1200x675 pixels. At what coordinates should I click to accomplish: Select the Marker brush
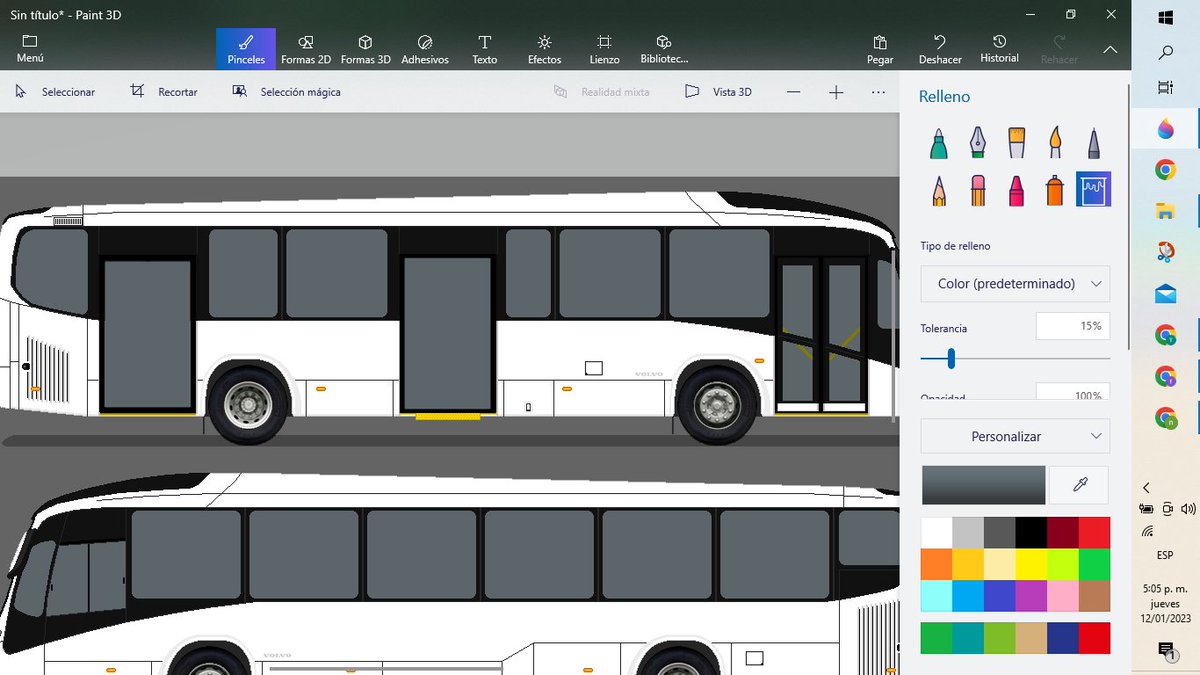click(938, 143)
